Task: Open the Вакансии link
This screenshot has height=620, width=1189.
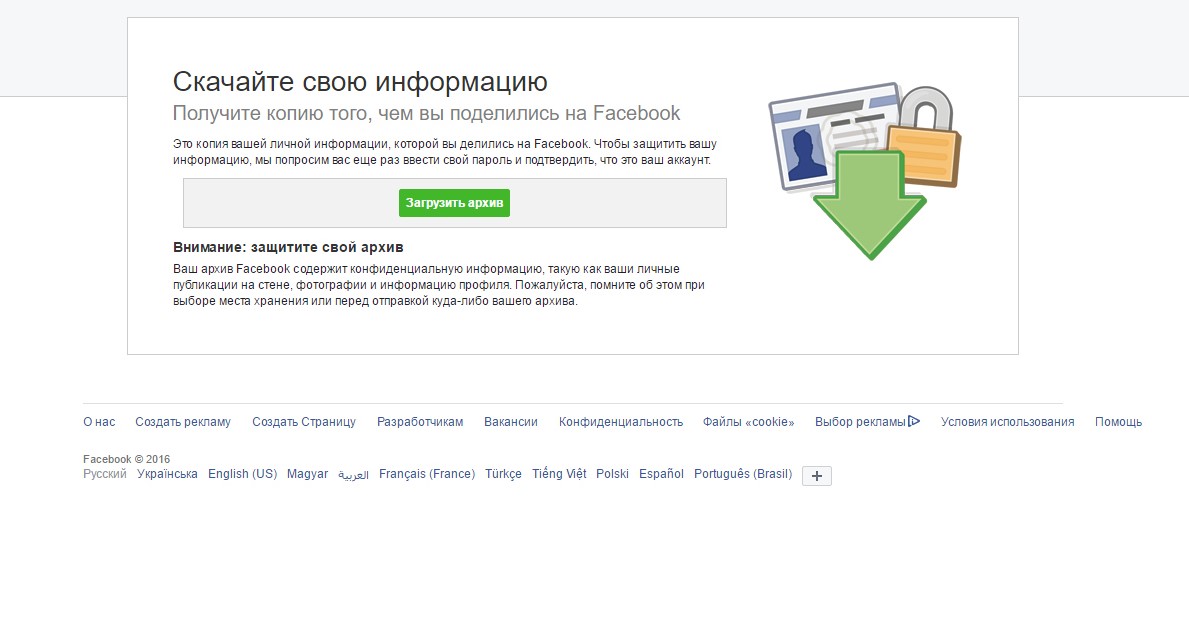Action: 511,422
